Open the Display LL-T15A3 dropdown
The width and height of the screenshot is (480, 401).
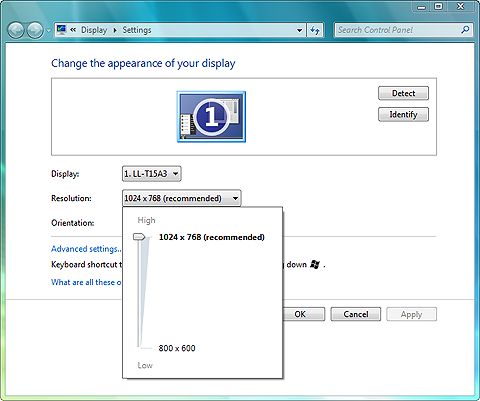click(152, 174)
